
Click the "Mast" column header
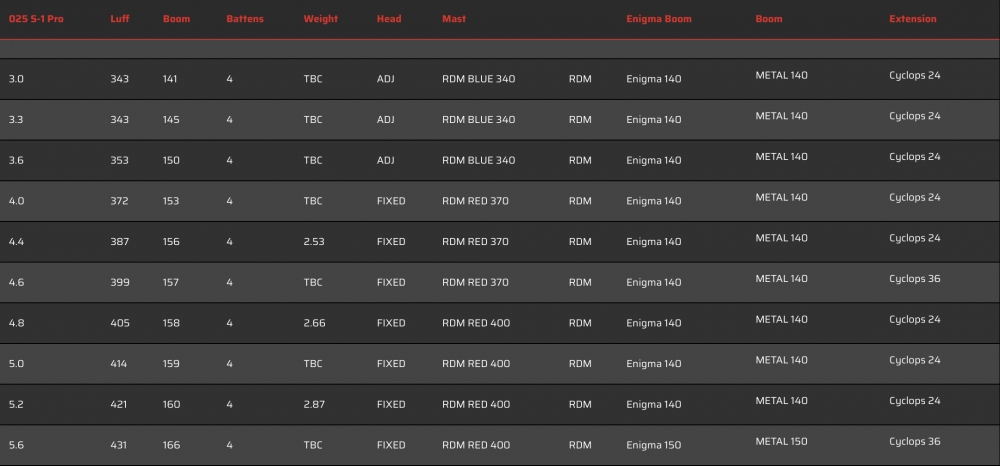tap(454, 19)
